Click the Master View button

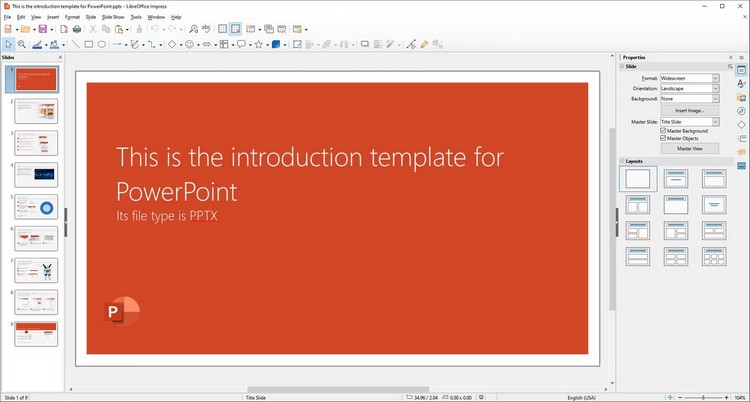pyautogui.click(x=689, y=148)
